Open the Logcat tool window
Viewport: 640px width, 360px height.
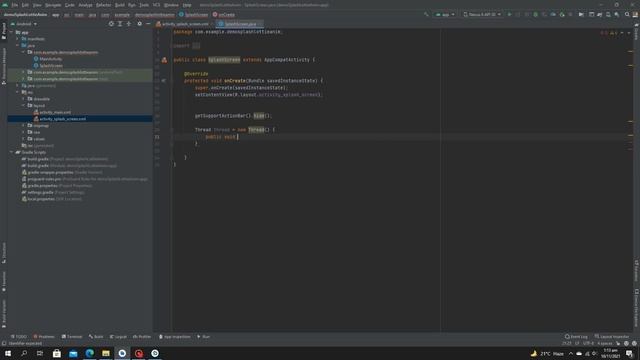click(119, 337)
